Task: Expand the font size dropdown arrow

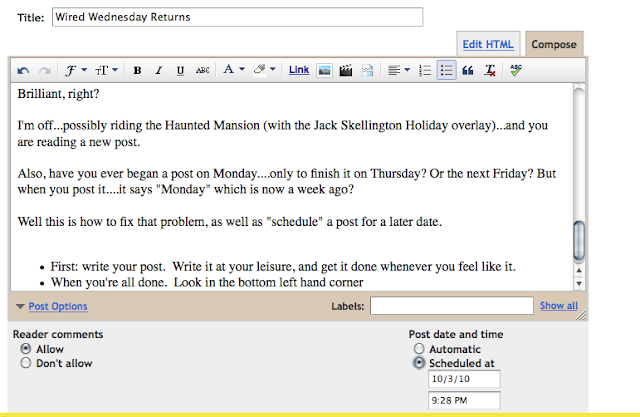Action: click(115, 70)
